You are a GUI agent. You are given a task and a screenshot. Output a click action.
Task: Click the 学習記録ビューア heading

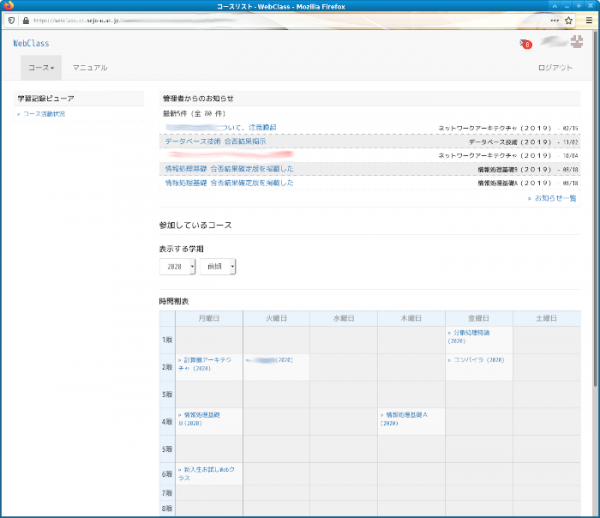click(46, 99)
